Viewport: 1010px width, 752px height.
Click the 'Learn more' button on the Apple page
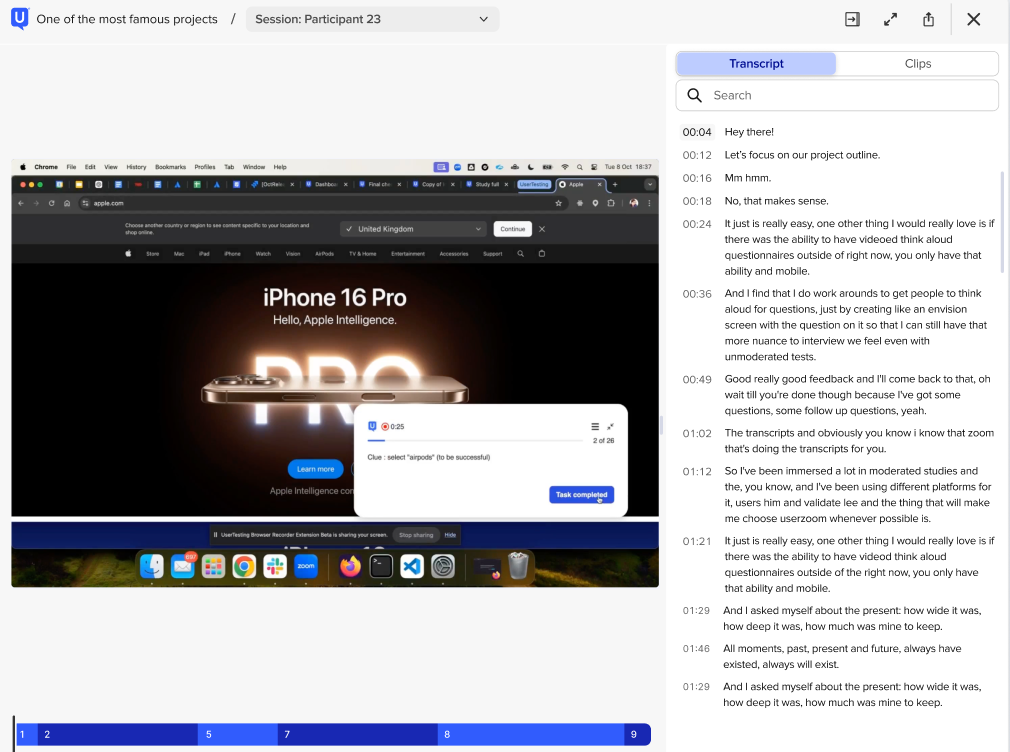click(316, 469)
